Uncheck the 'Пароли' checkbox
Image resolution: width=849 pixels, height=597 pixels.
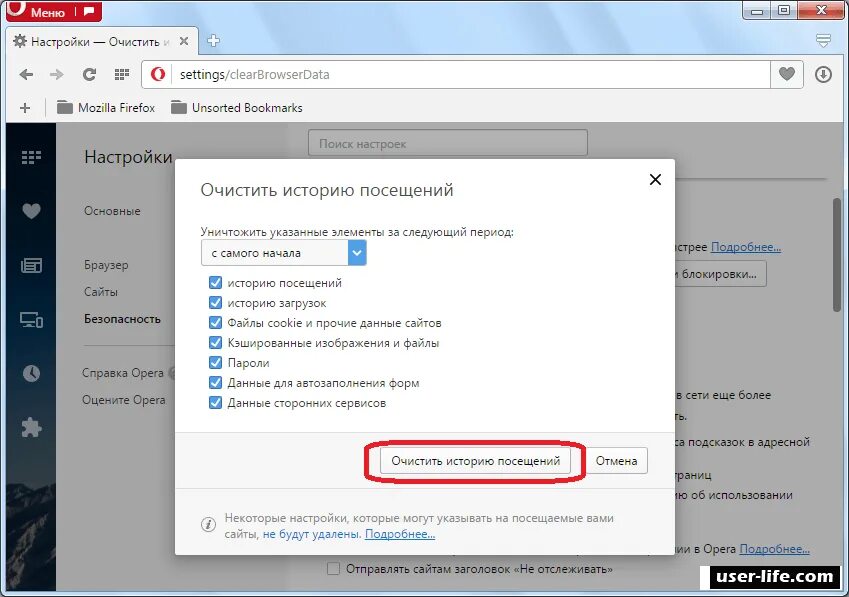click(x=215, y=363)
